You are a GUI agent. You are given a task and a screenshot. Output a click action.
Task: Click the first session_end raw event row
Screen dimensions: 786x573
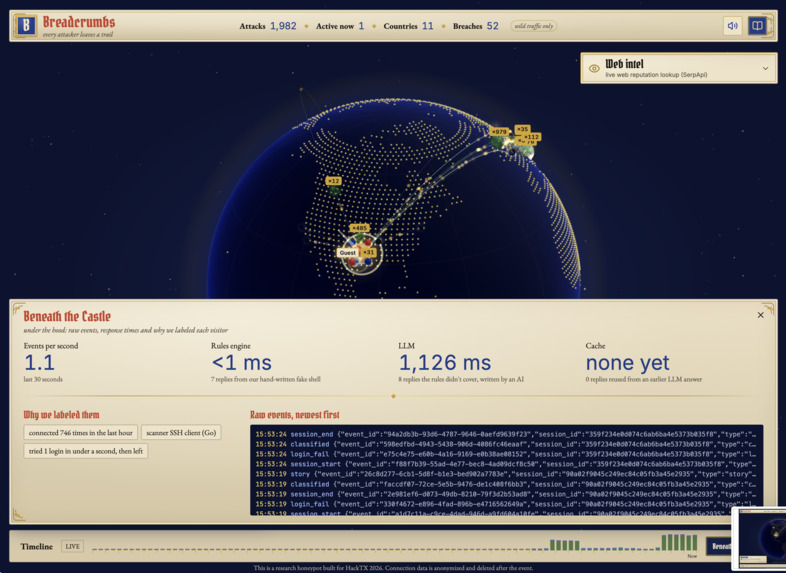pos(506,434)
